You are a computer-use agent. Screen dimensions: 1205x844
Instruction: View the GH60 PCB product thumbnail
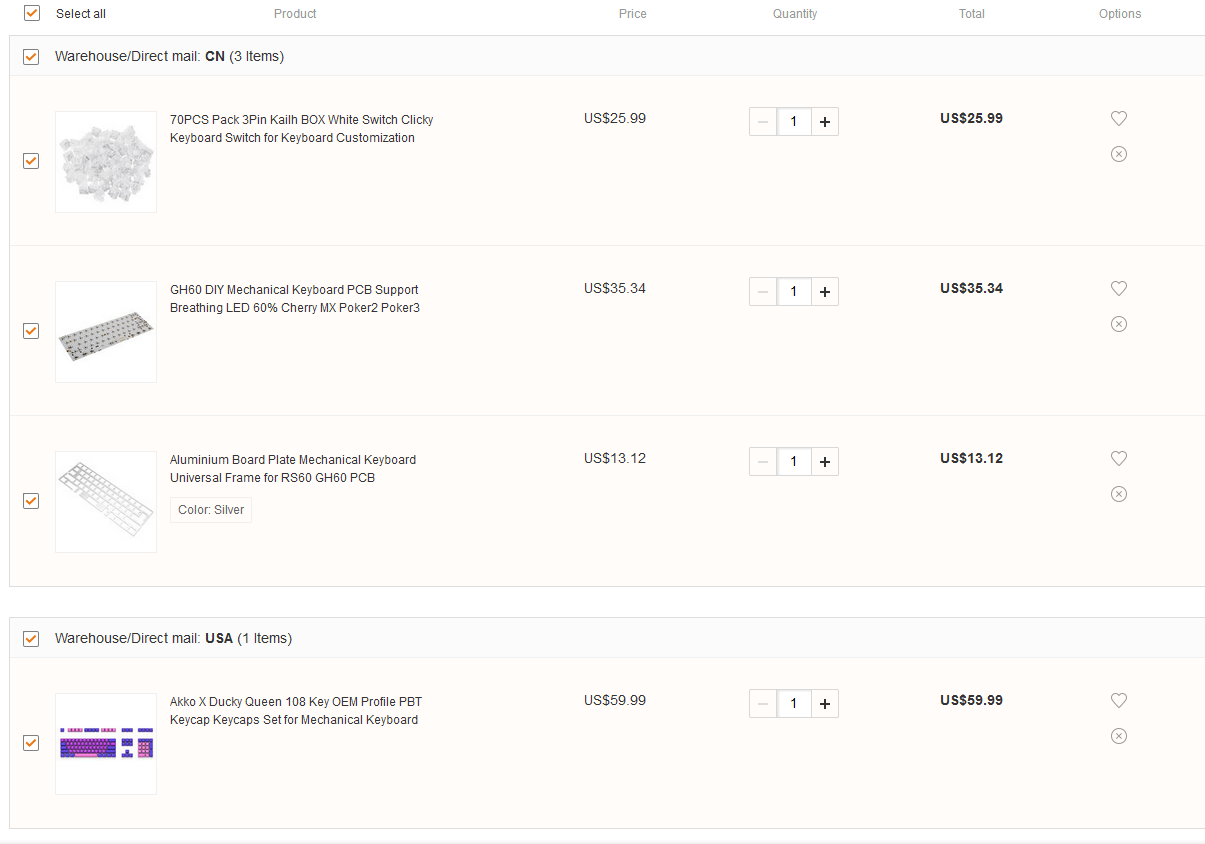click(x=106, y=332)
